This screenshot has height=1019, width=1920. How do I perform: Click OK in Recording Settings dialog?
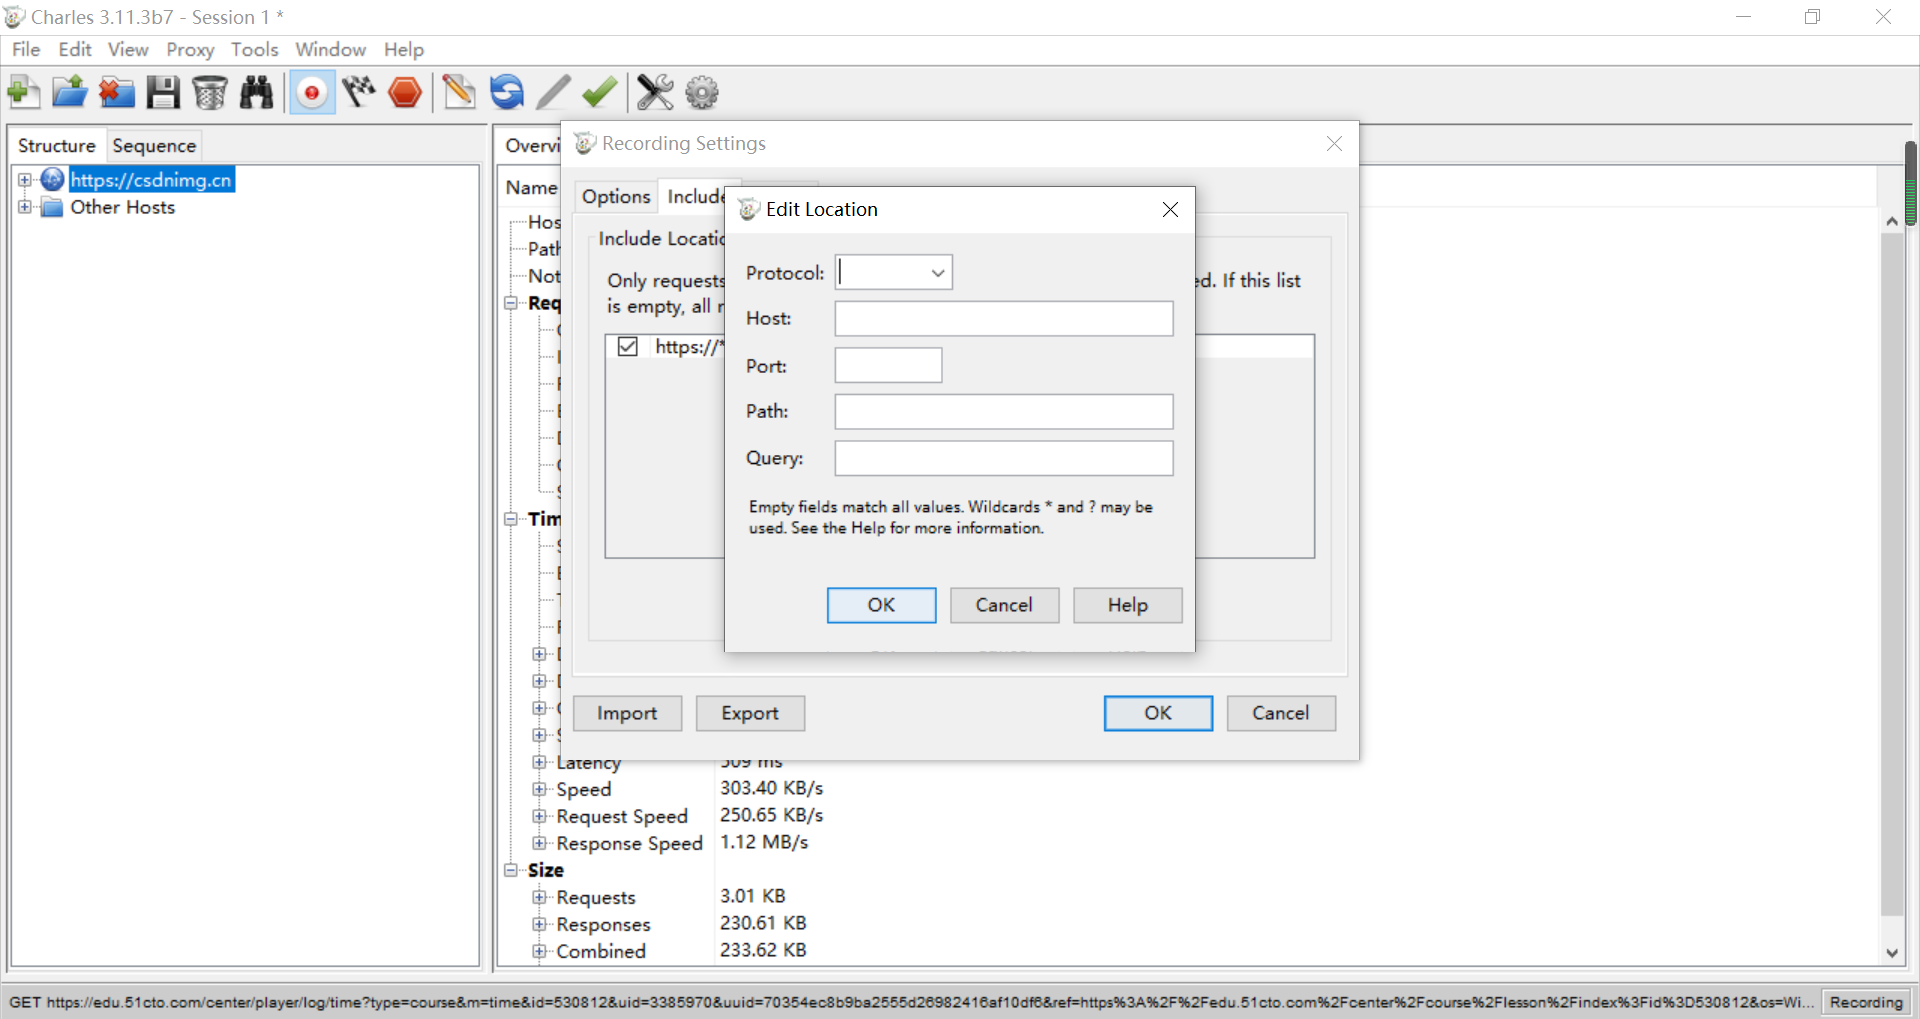click(x=1158, y=713)
